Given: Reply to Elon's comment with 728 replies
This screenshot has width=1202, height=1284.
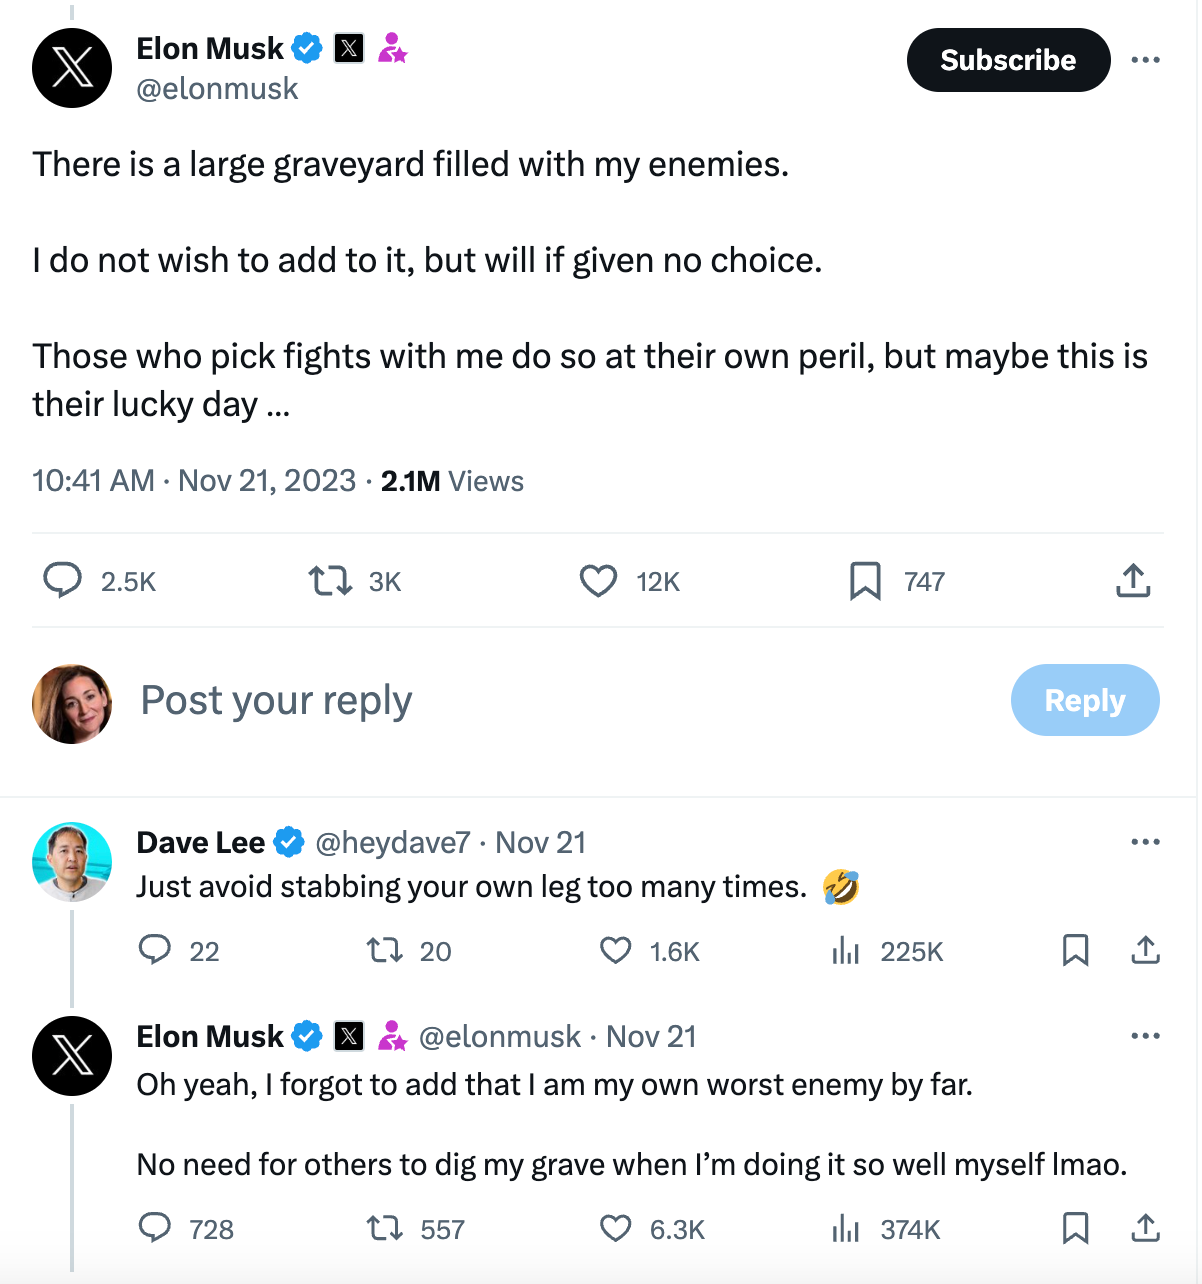Looking at the screenshot, I should (154, 1228).
